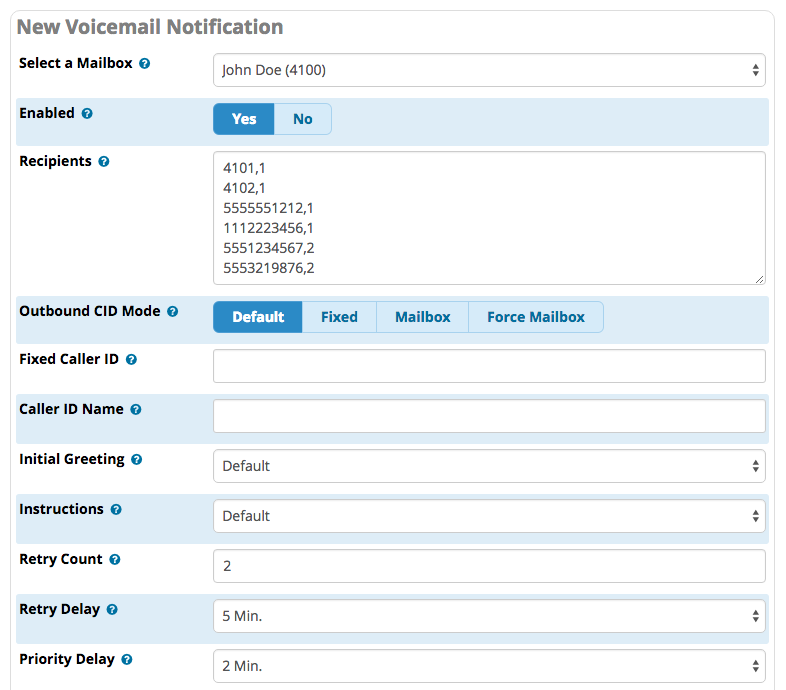Click the Recipients help question mark icon
786x690 pixels.
[x=104, y=161]
